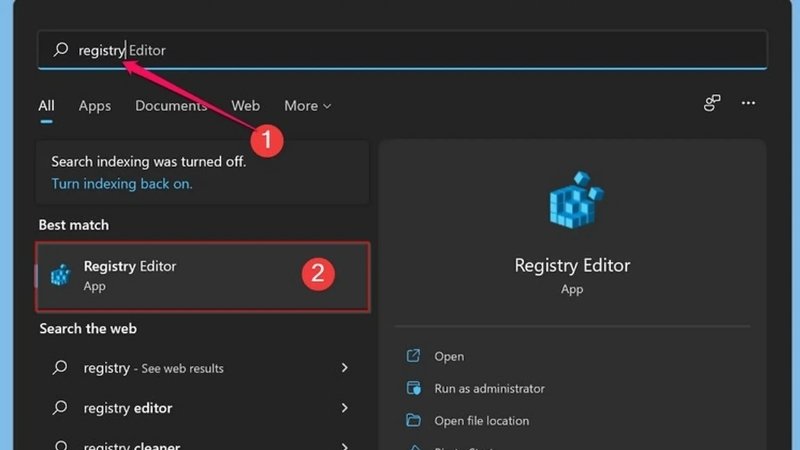
Task: Expand the More dropdown
Action: [308, 106]
